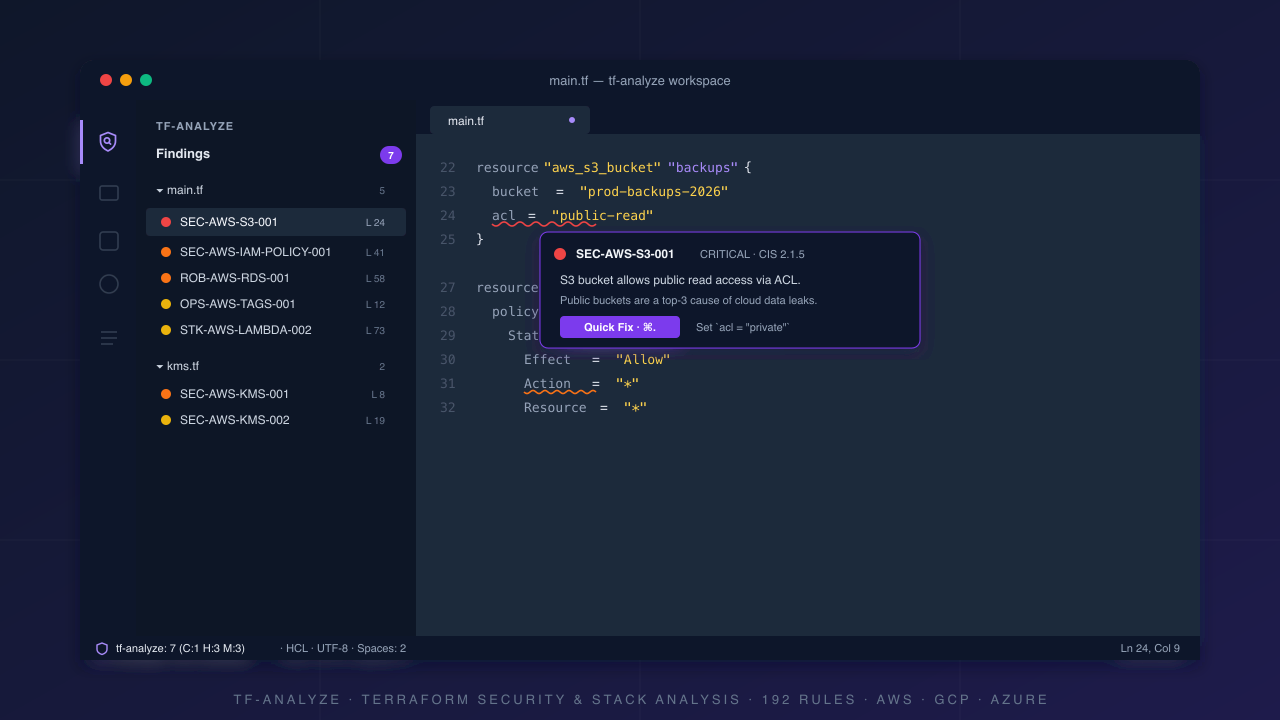Click the red severity dot in the popup
1280x720 pixels.
click(560, 254)
